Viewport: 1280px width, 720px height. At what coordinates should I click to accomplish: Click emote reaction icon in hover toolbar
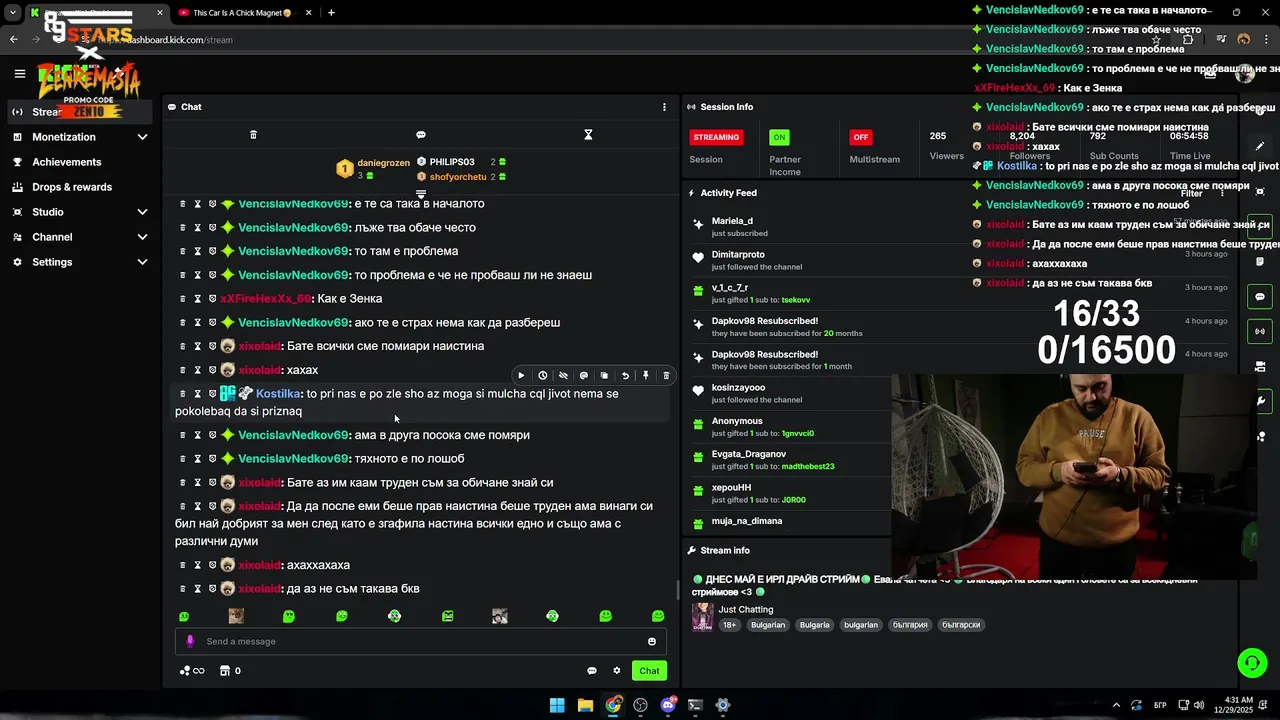point(584,376)
